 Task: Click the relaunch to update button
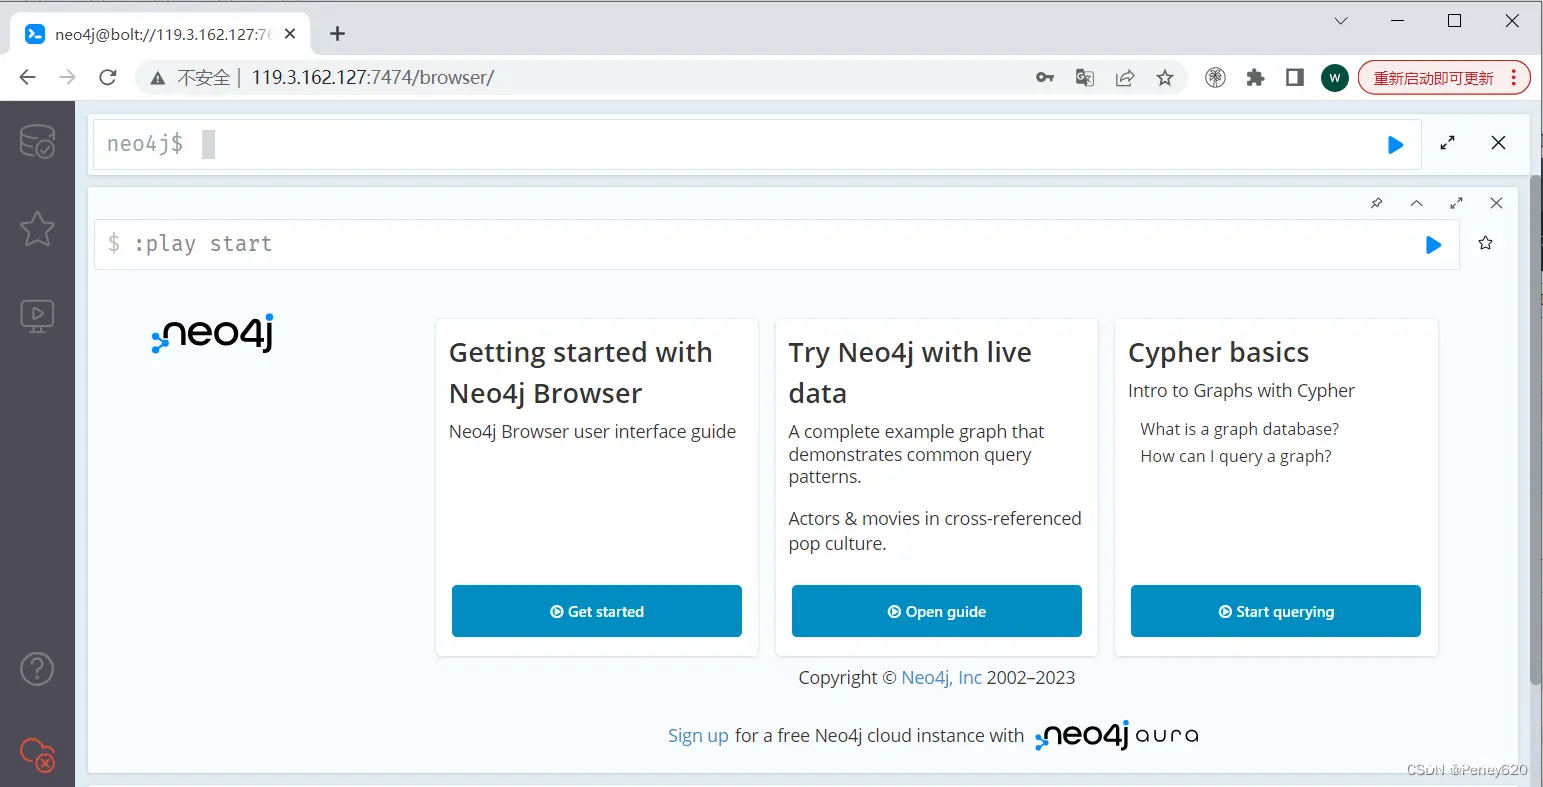pyautogui.click(x=1444, y=77)
